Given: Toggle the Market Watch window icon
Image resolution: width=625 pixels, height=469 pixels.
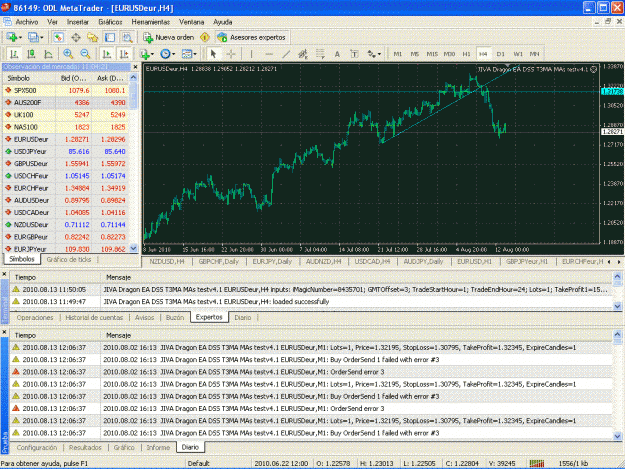Looking at the screenshot, I should [59, 37].
